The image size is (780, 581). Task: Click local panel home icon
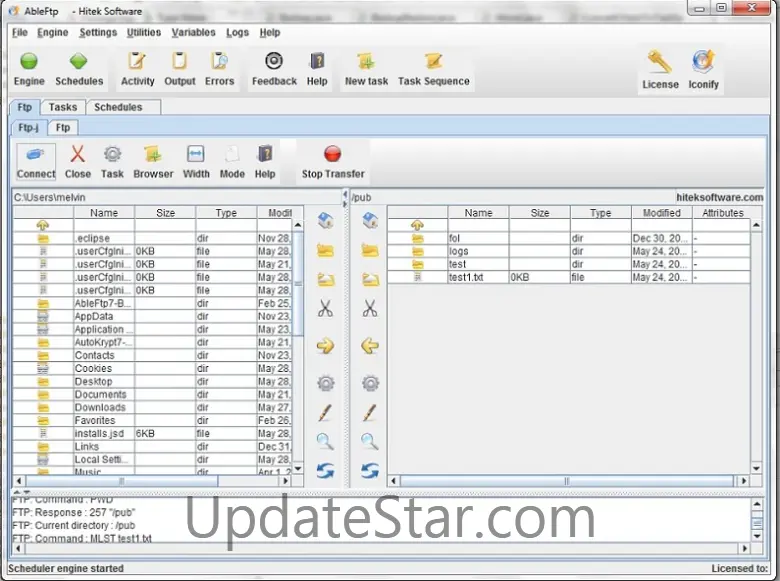(x=325, y=220)
